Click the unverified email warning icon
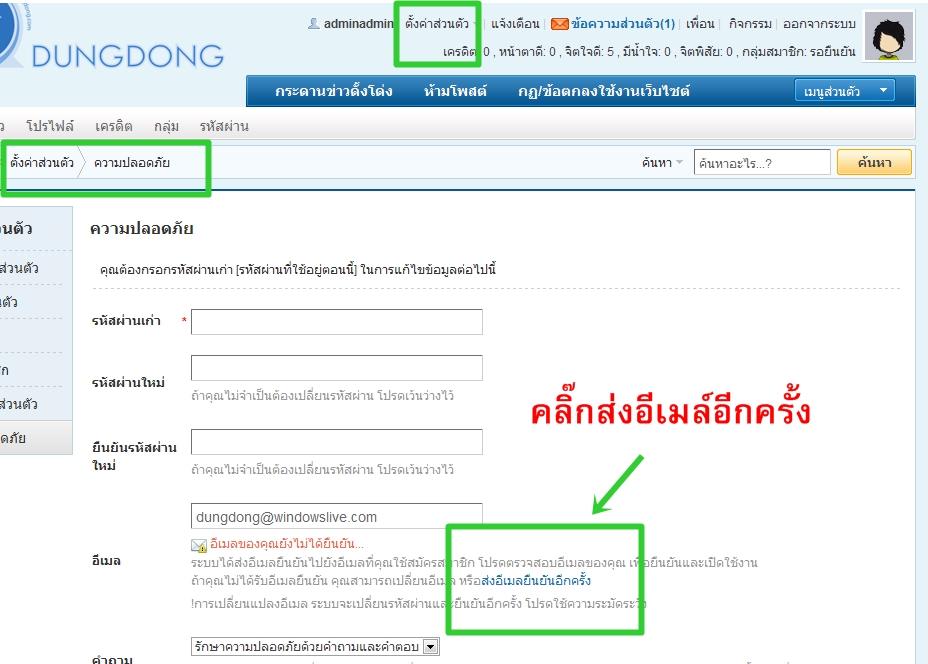The image size is (928, 664). [x=199, y=545]
